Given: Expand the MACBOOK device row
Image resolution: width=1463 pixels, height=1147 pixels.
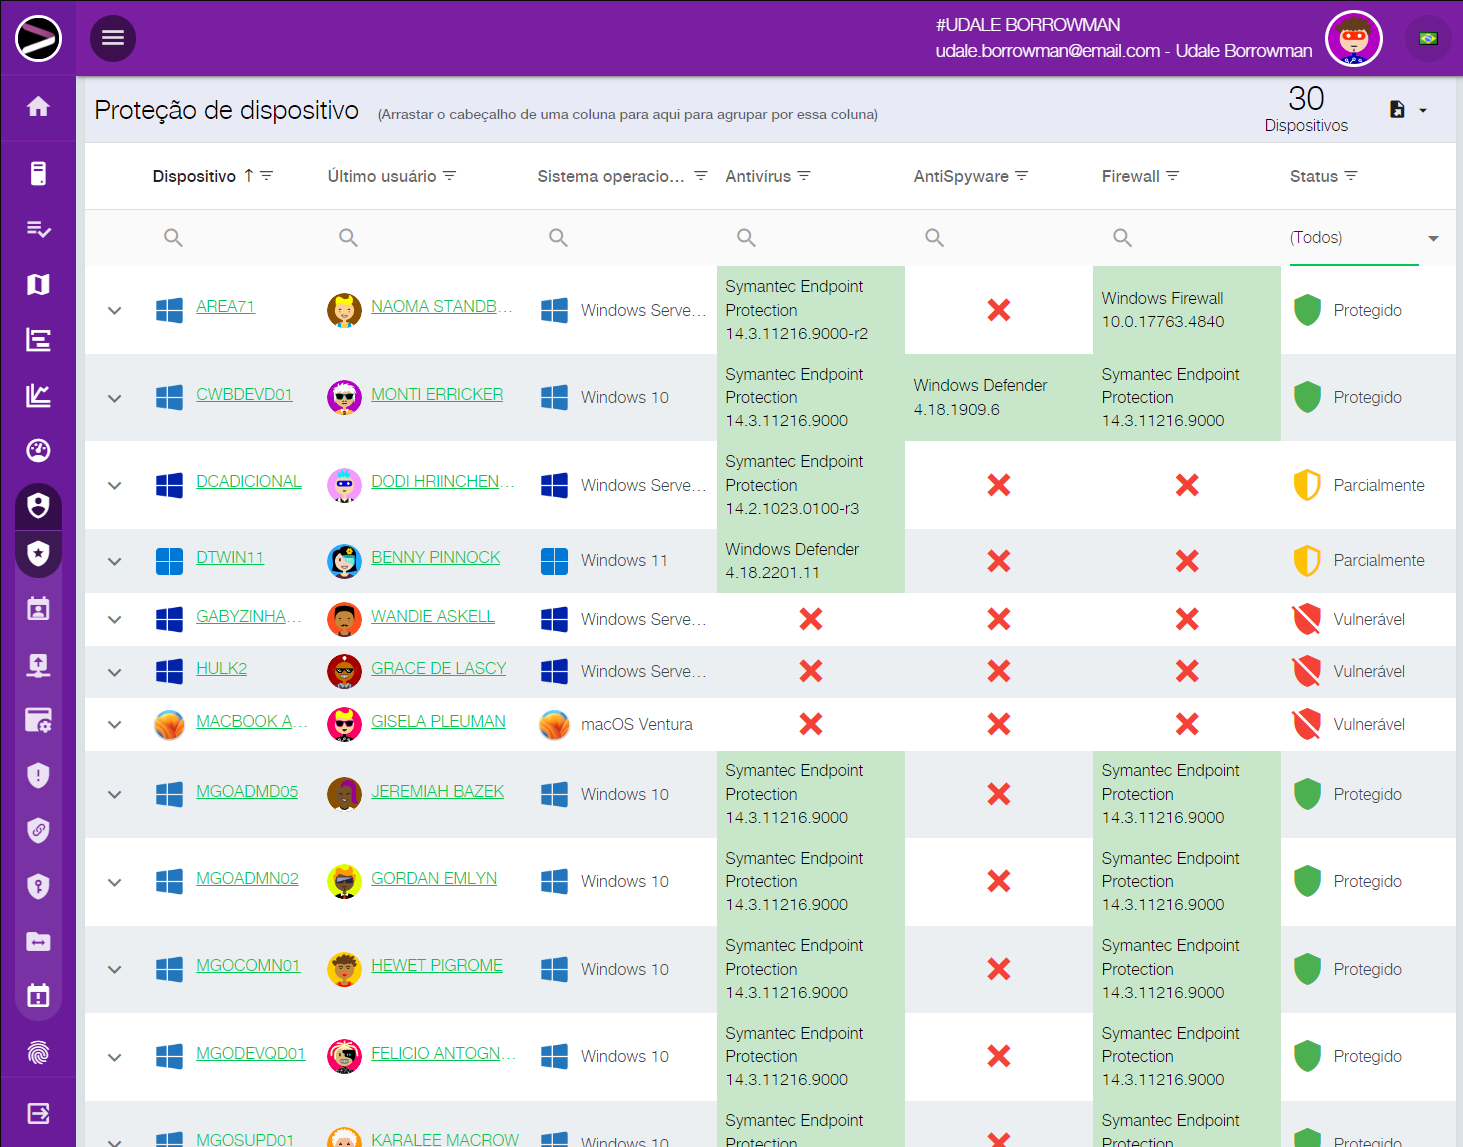Looking at the screenshot, I should coord(115,724).
